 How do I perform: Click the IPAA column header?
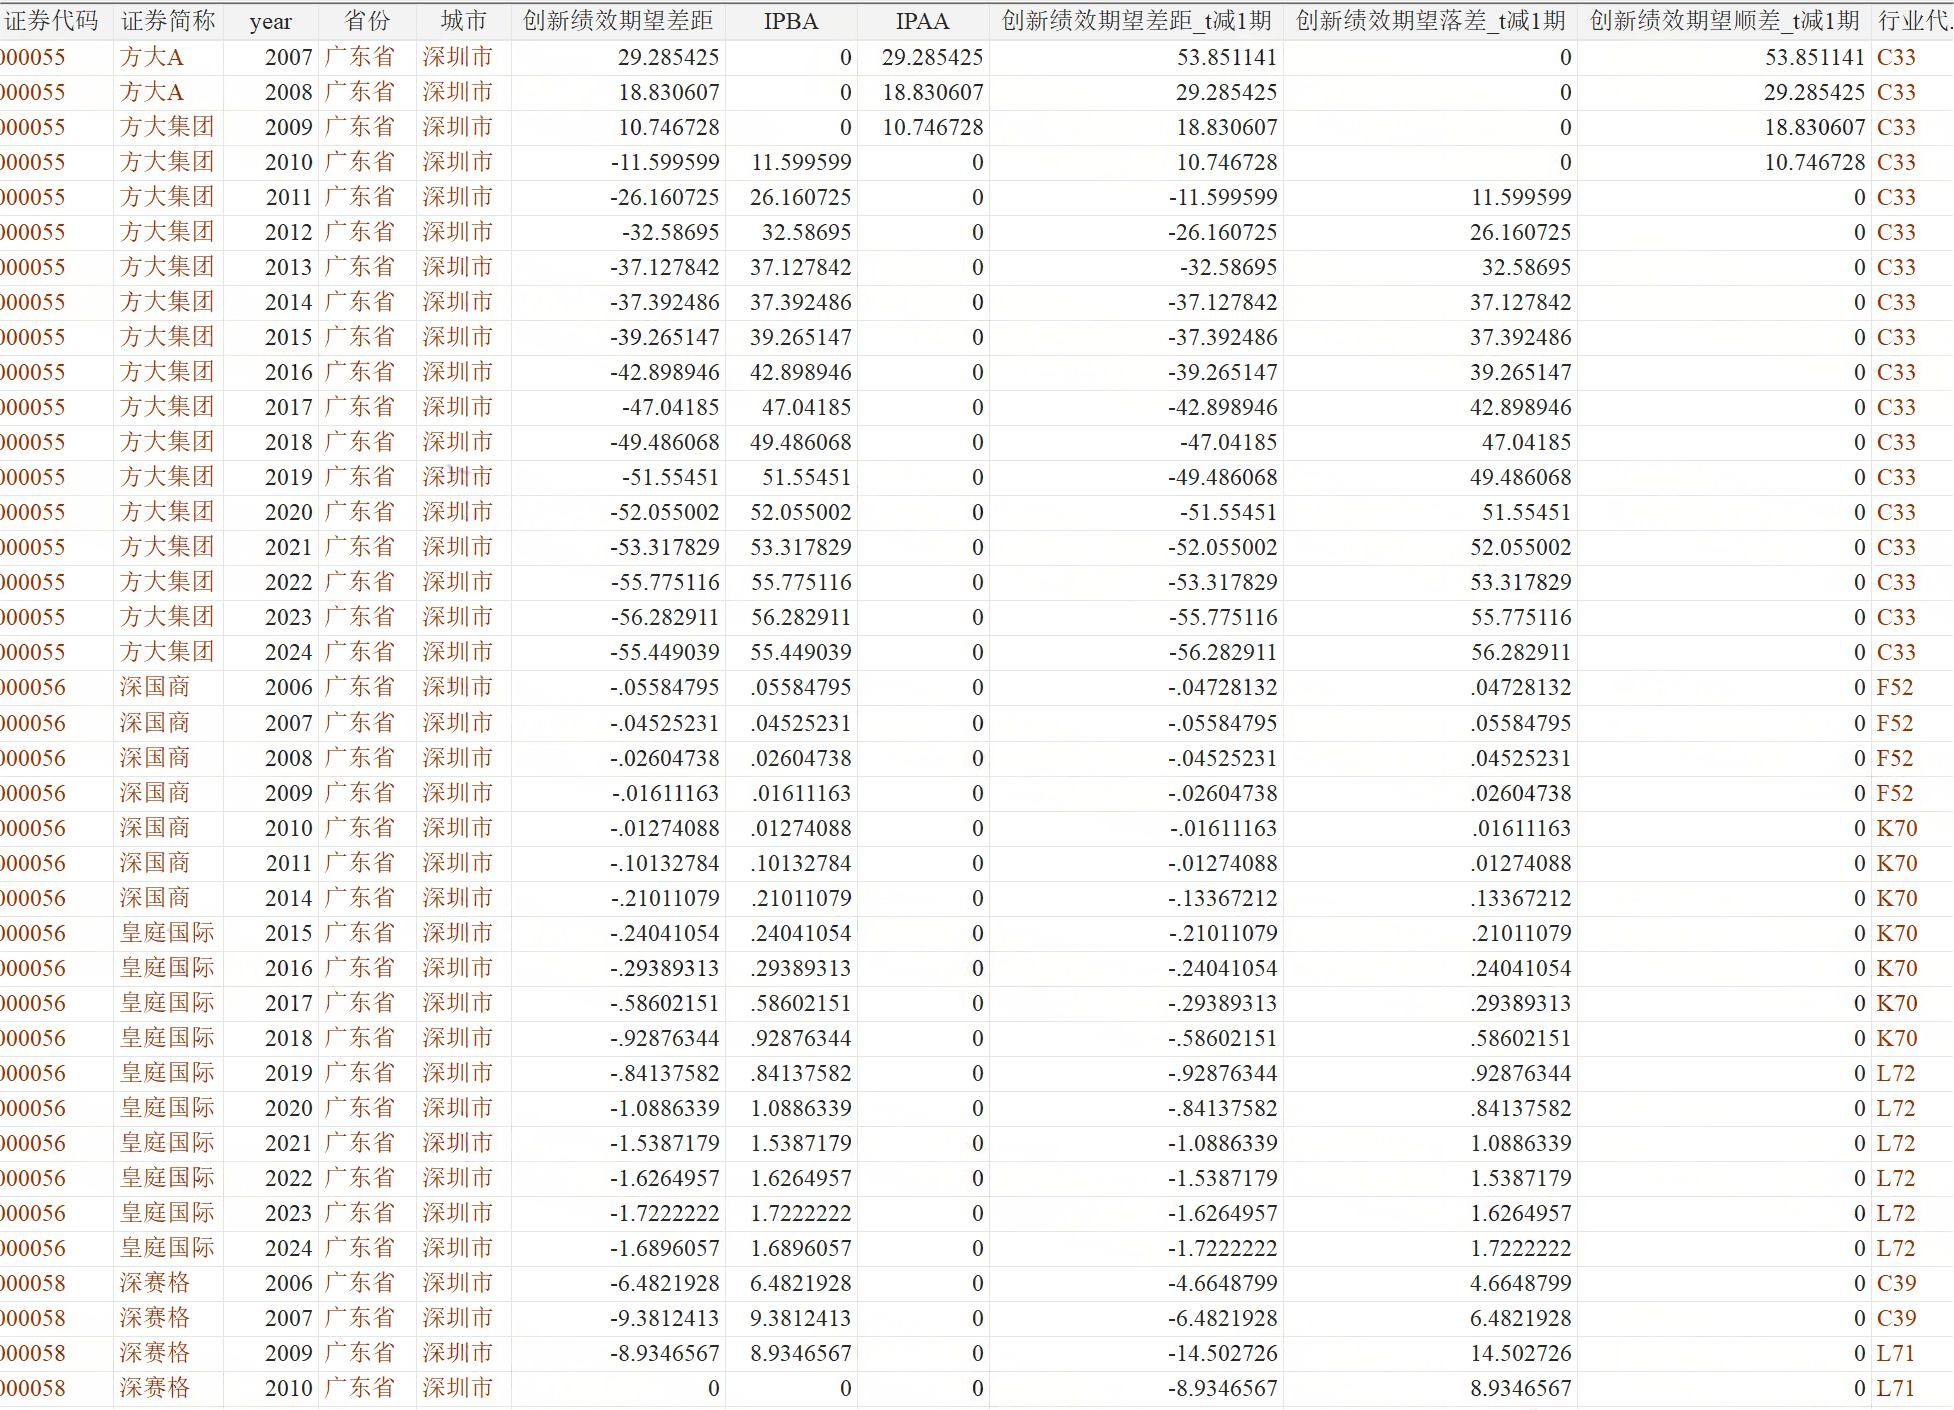coord(922,21)
